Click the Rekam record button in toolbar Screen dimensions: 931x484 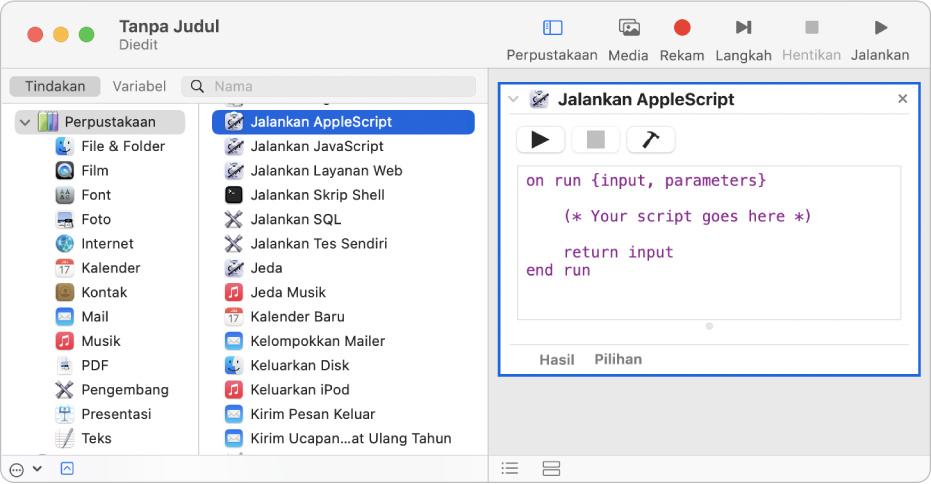pos(682,28)
